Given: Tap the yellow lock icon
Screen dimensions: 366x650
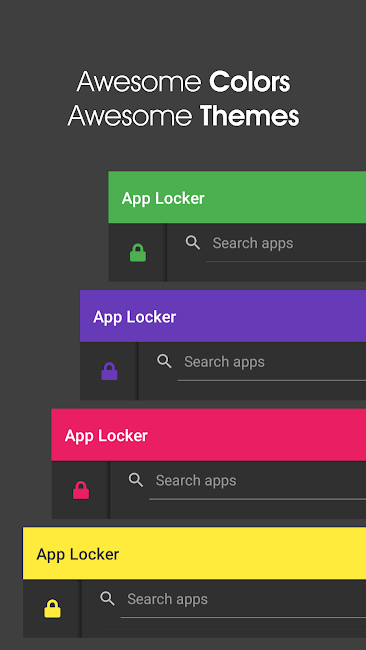Looking at the screenshot, I should 53,609.
